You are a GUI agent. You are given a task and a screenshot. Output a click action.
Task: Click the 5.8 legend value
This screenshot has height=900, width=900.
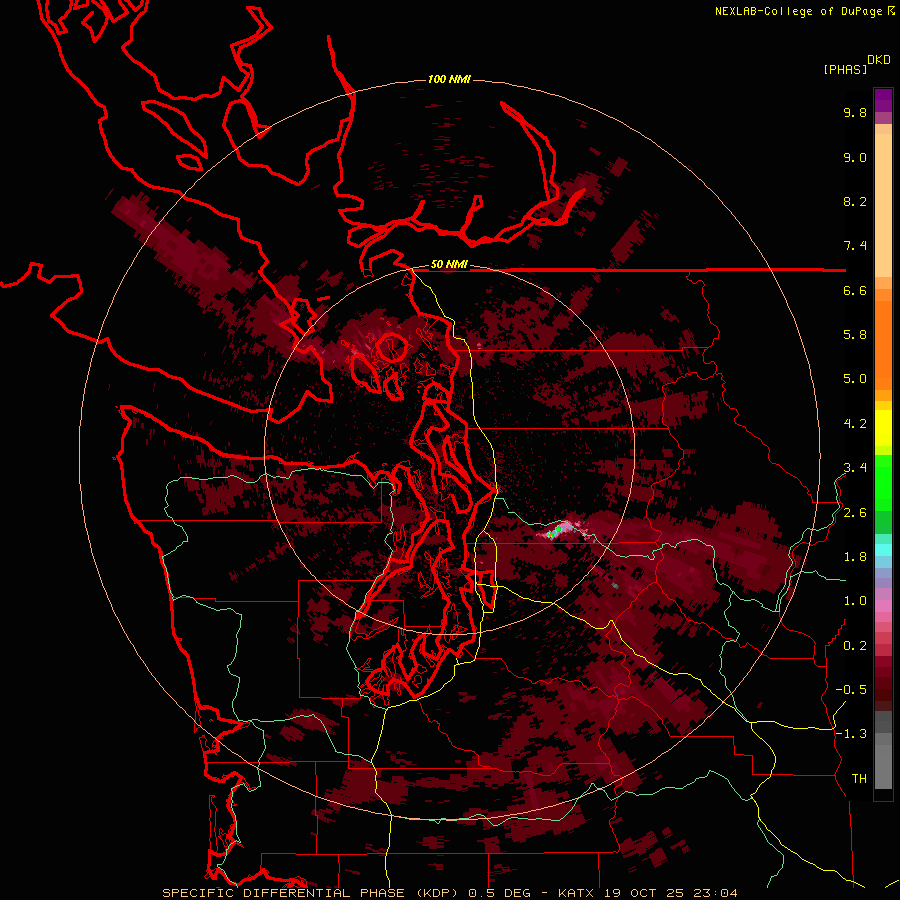tap(855, 335)
